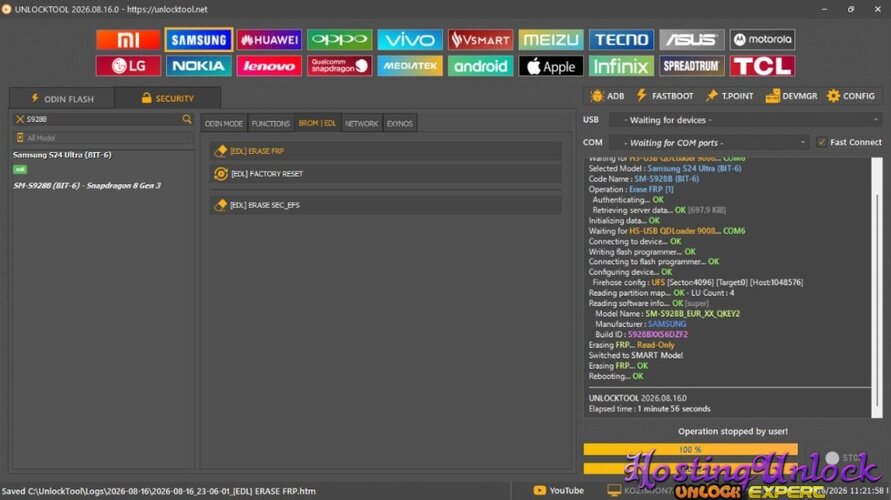
Task: Open the BROM | EDL sub-tab
Action: pyautogui.click(x=317, y=123)
